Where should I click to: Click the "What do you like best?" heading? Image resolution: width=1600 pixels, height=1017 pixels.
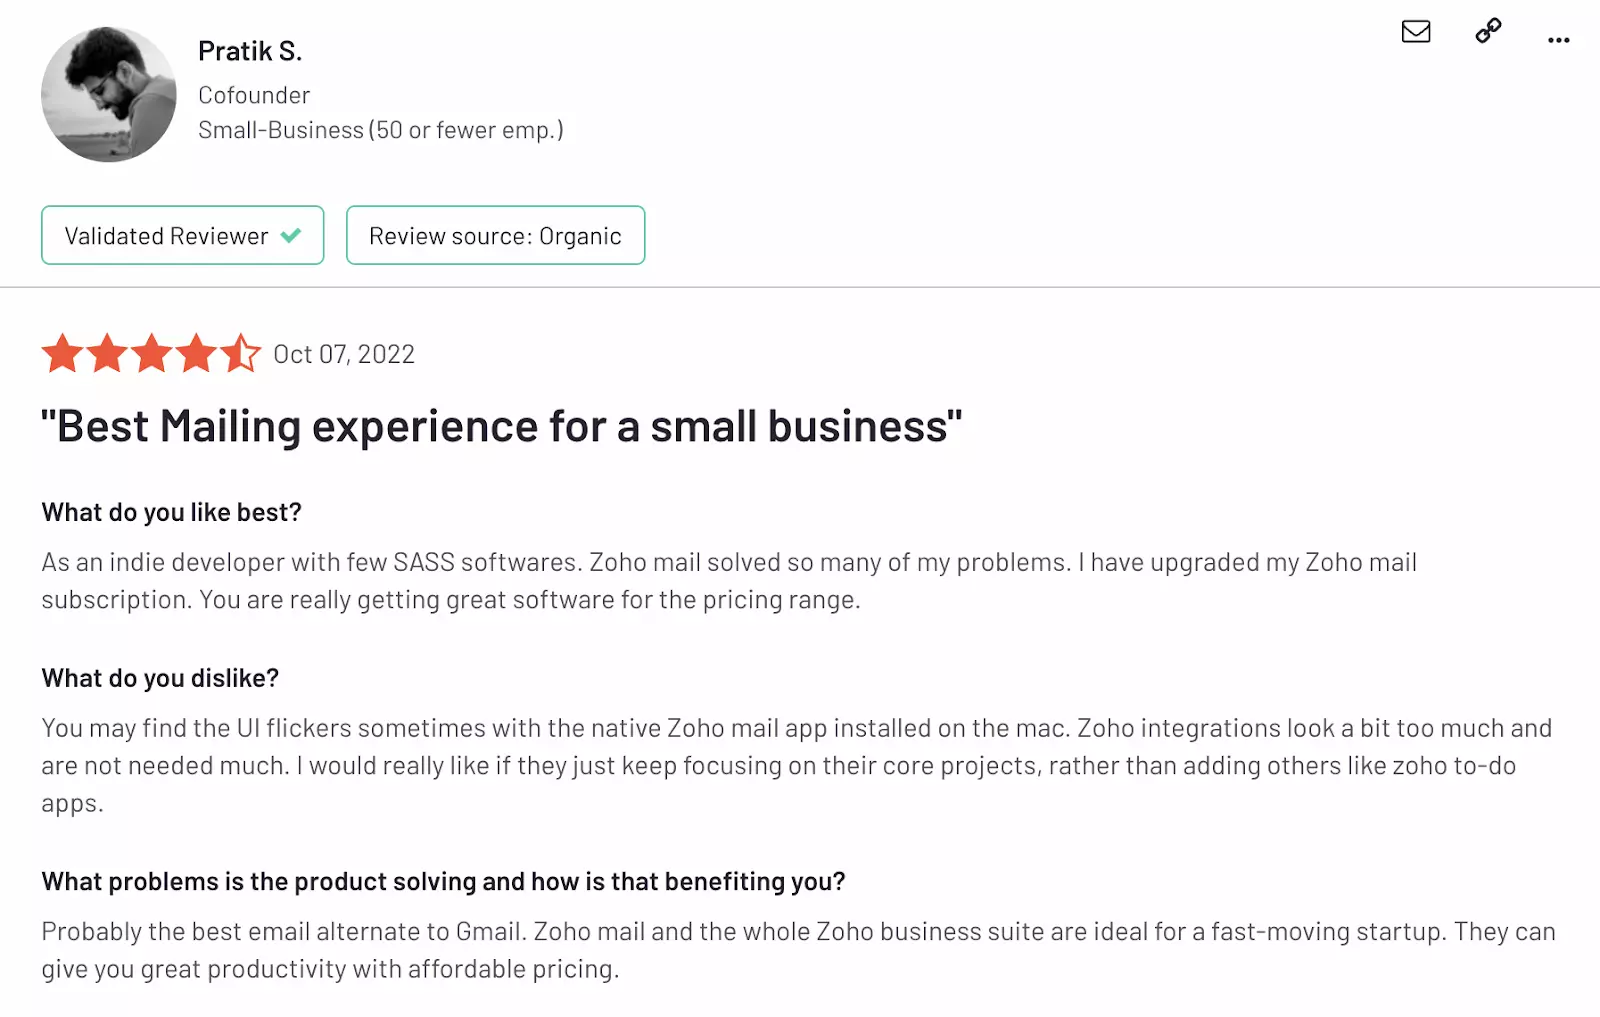171,513
